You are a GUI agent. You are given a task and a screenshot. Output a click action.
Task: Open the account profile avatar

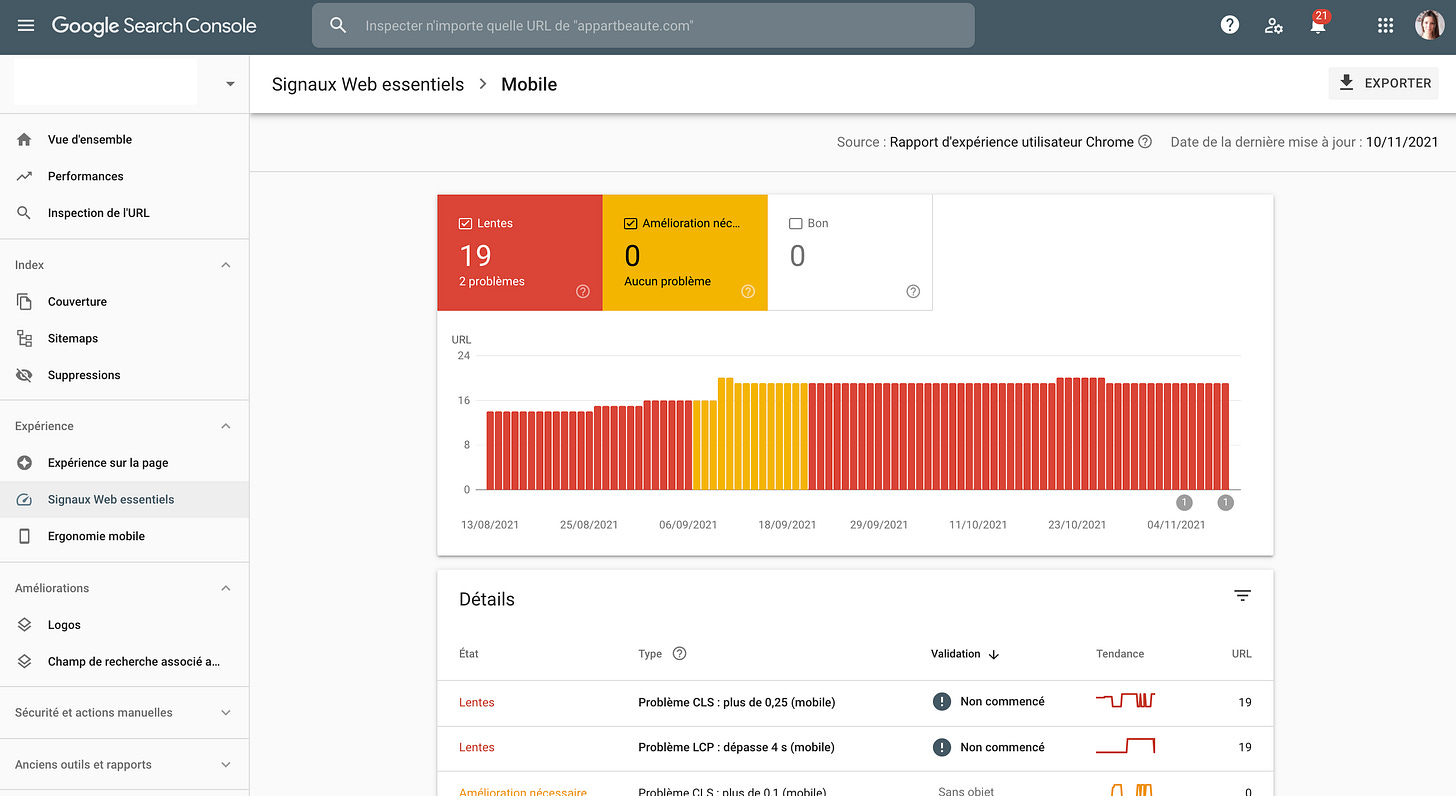[1429, 26]
